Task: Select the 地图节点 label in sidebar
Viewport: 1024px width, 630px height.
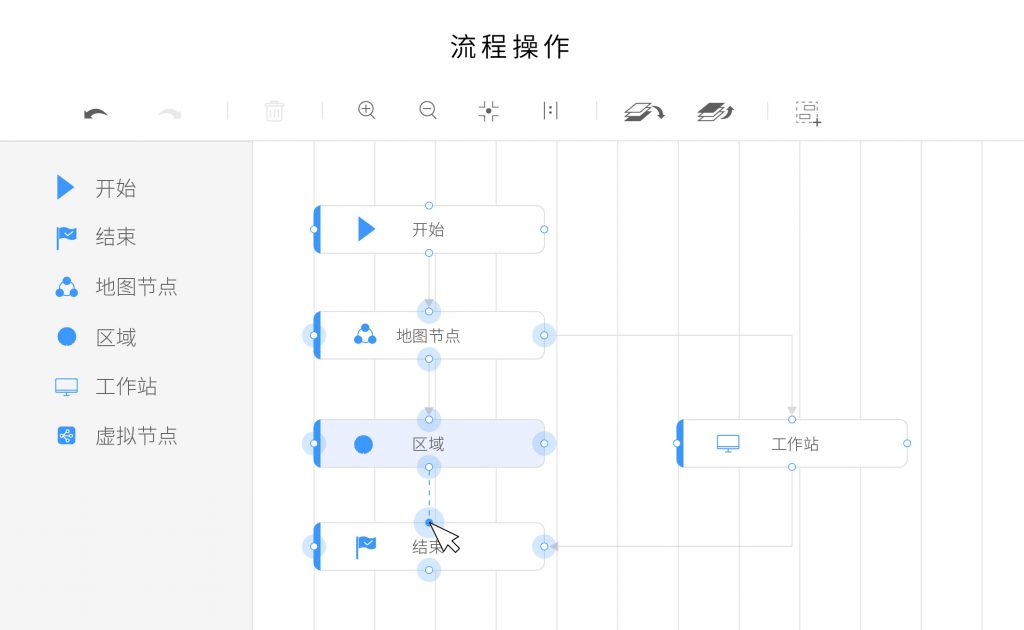Action: pos(136,287)
